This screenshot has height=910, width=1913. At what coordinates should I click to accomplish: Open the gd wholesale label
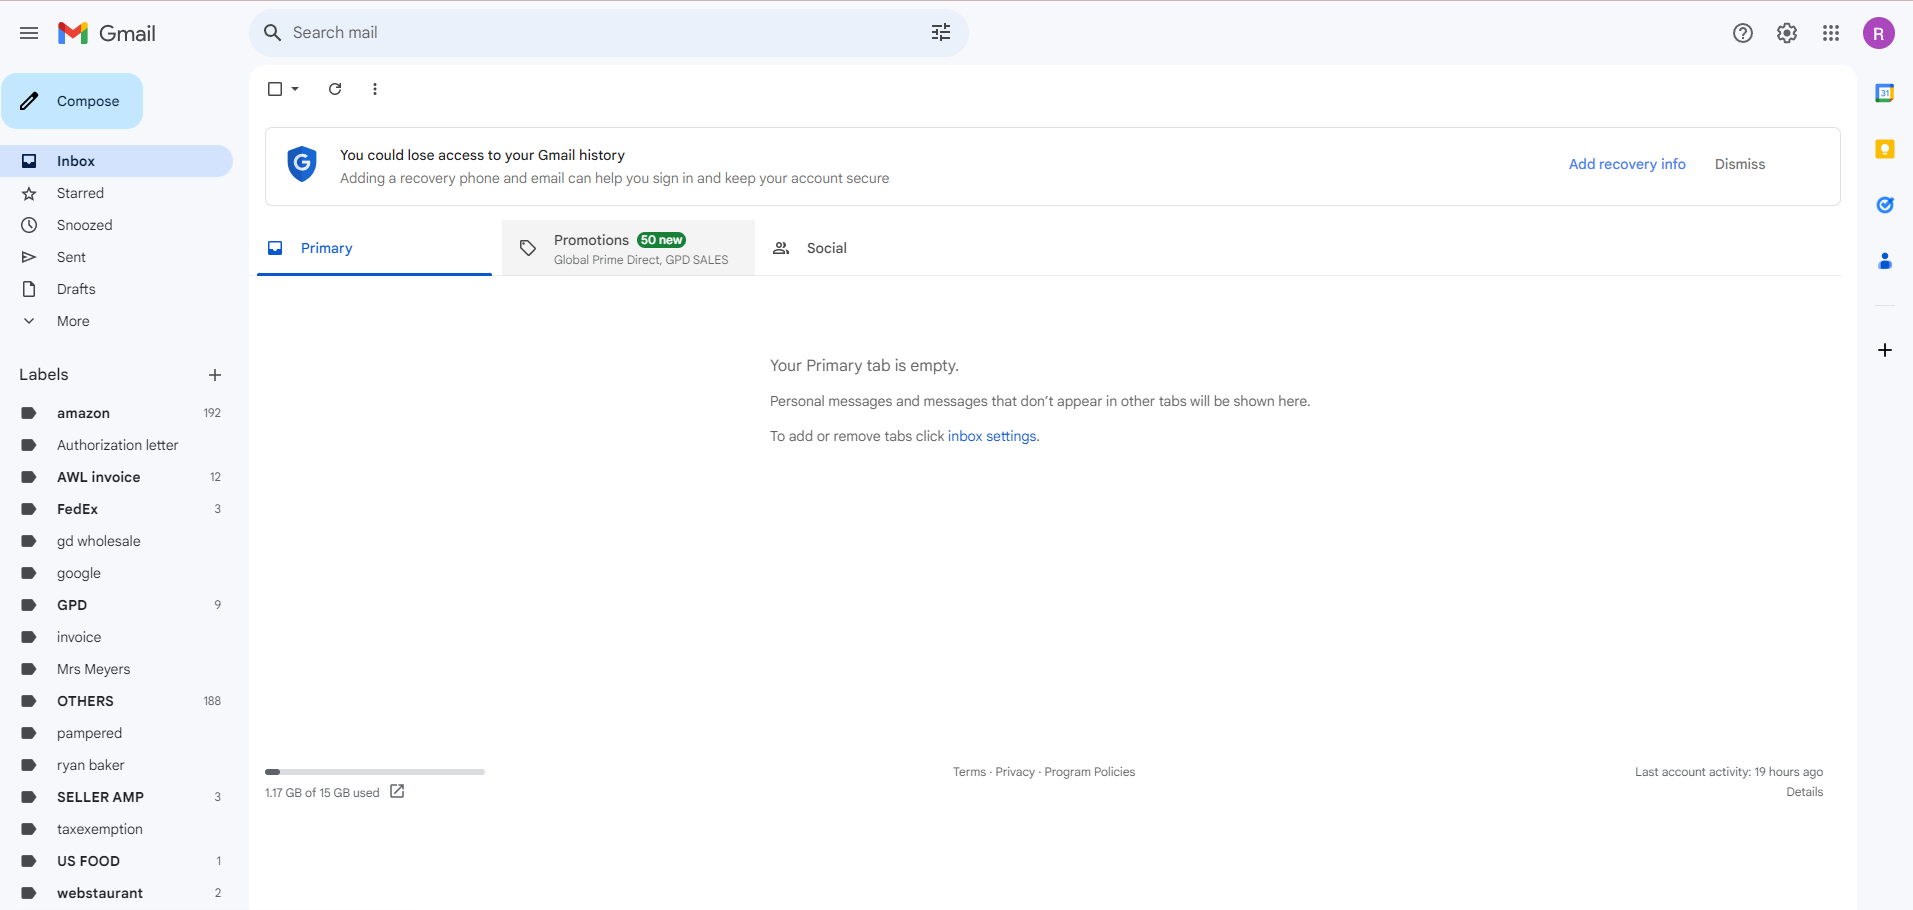(116, 541)
